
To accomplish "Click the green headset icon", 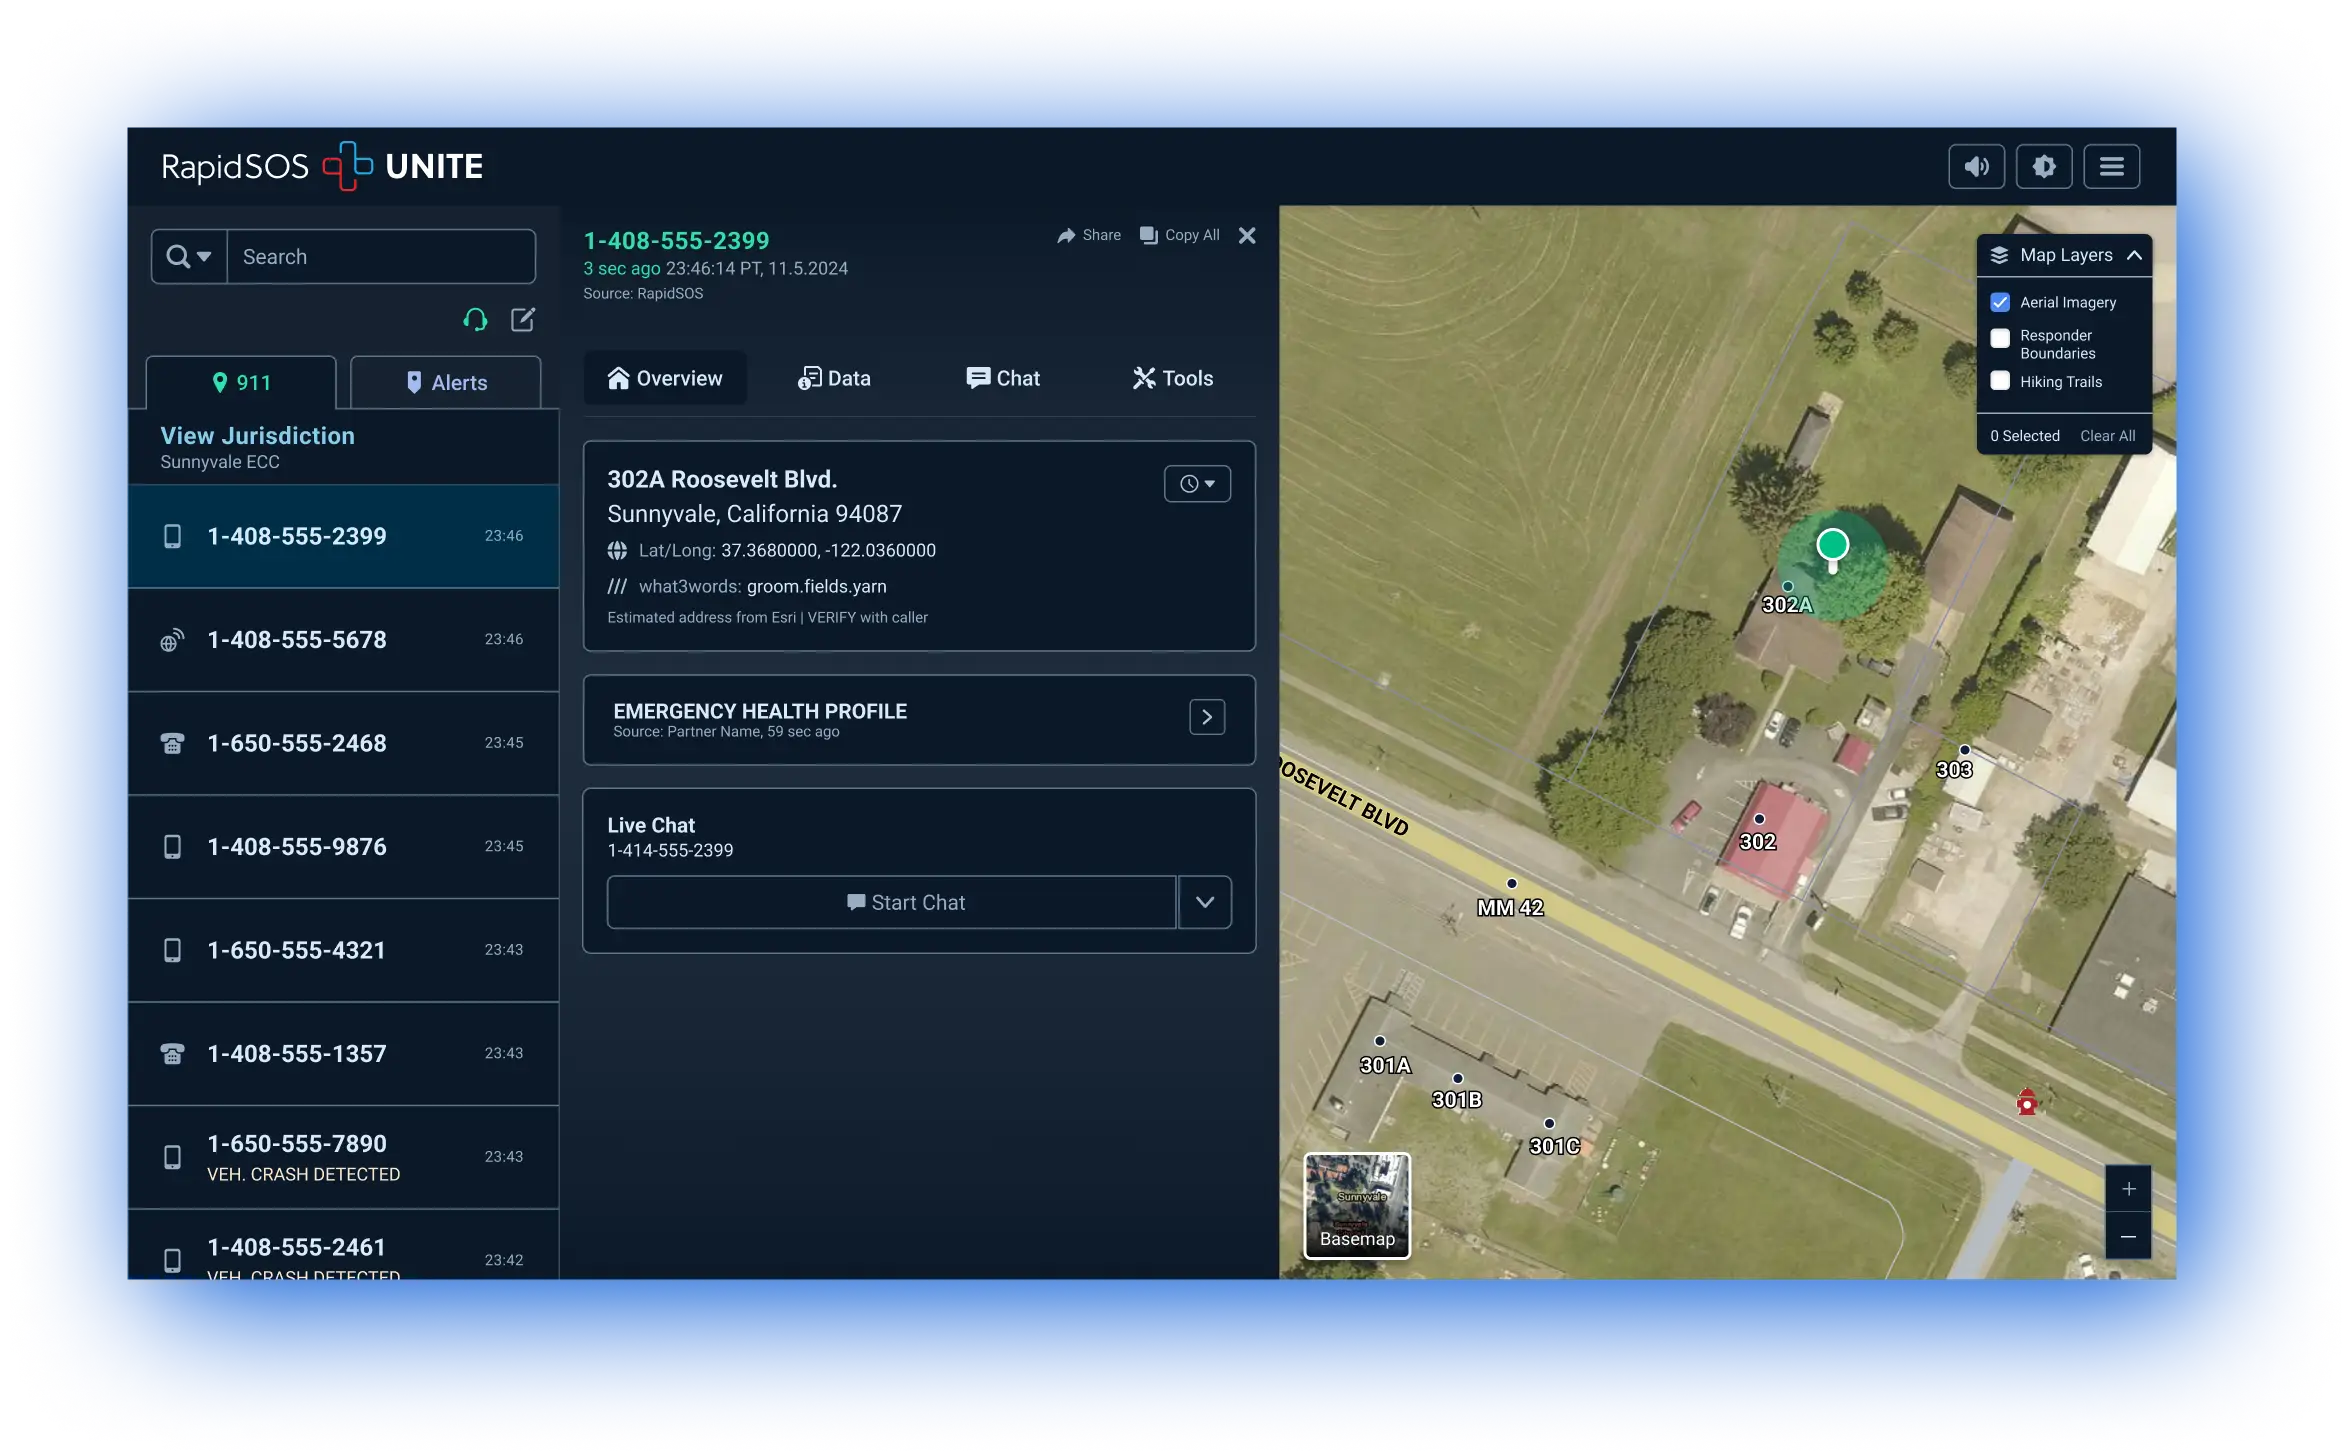I will point(475,320).
